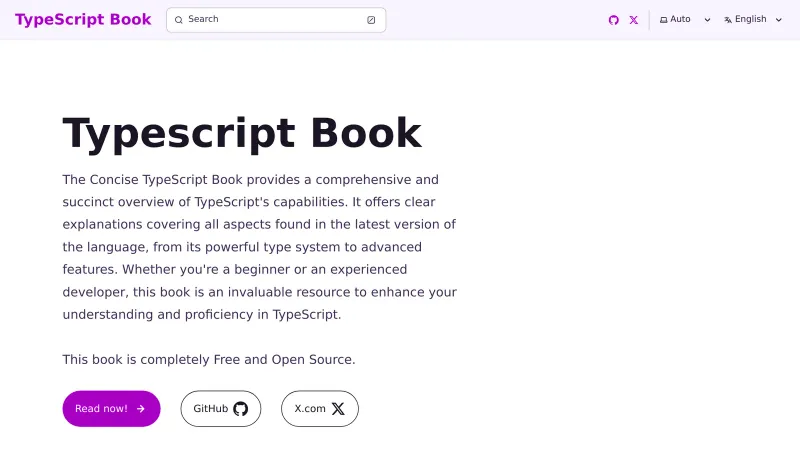
Task: Go to the TypeScript Book home title link
Action: pos(83,20)
